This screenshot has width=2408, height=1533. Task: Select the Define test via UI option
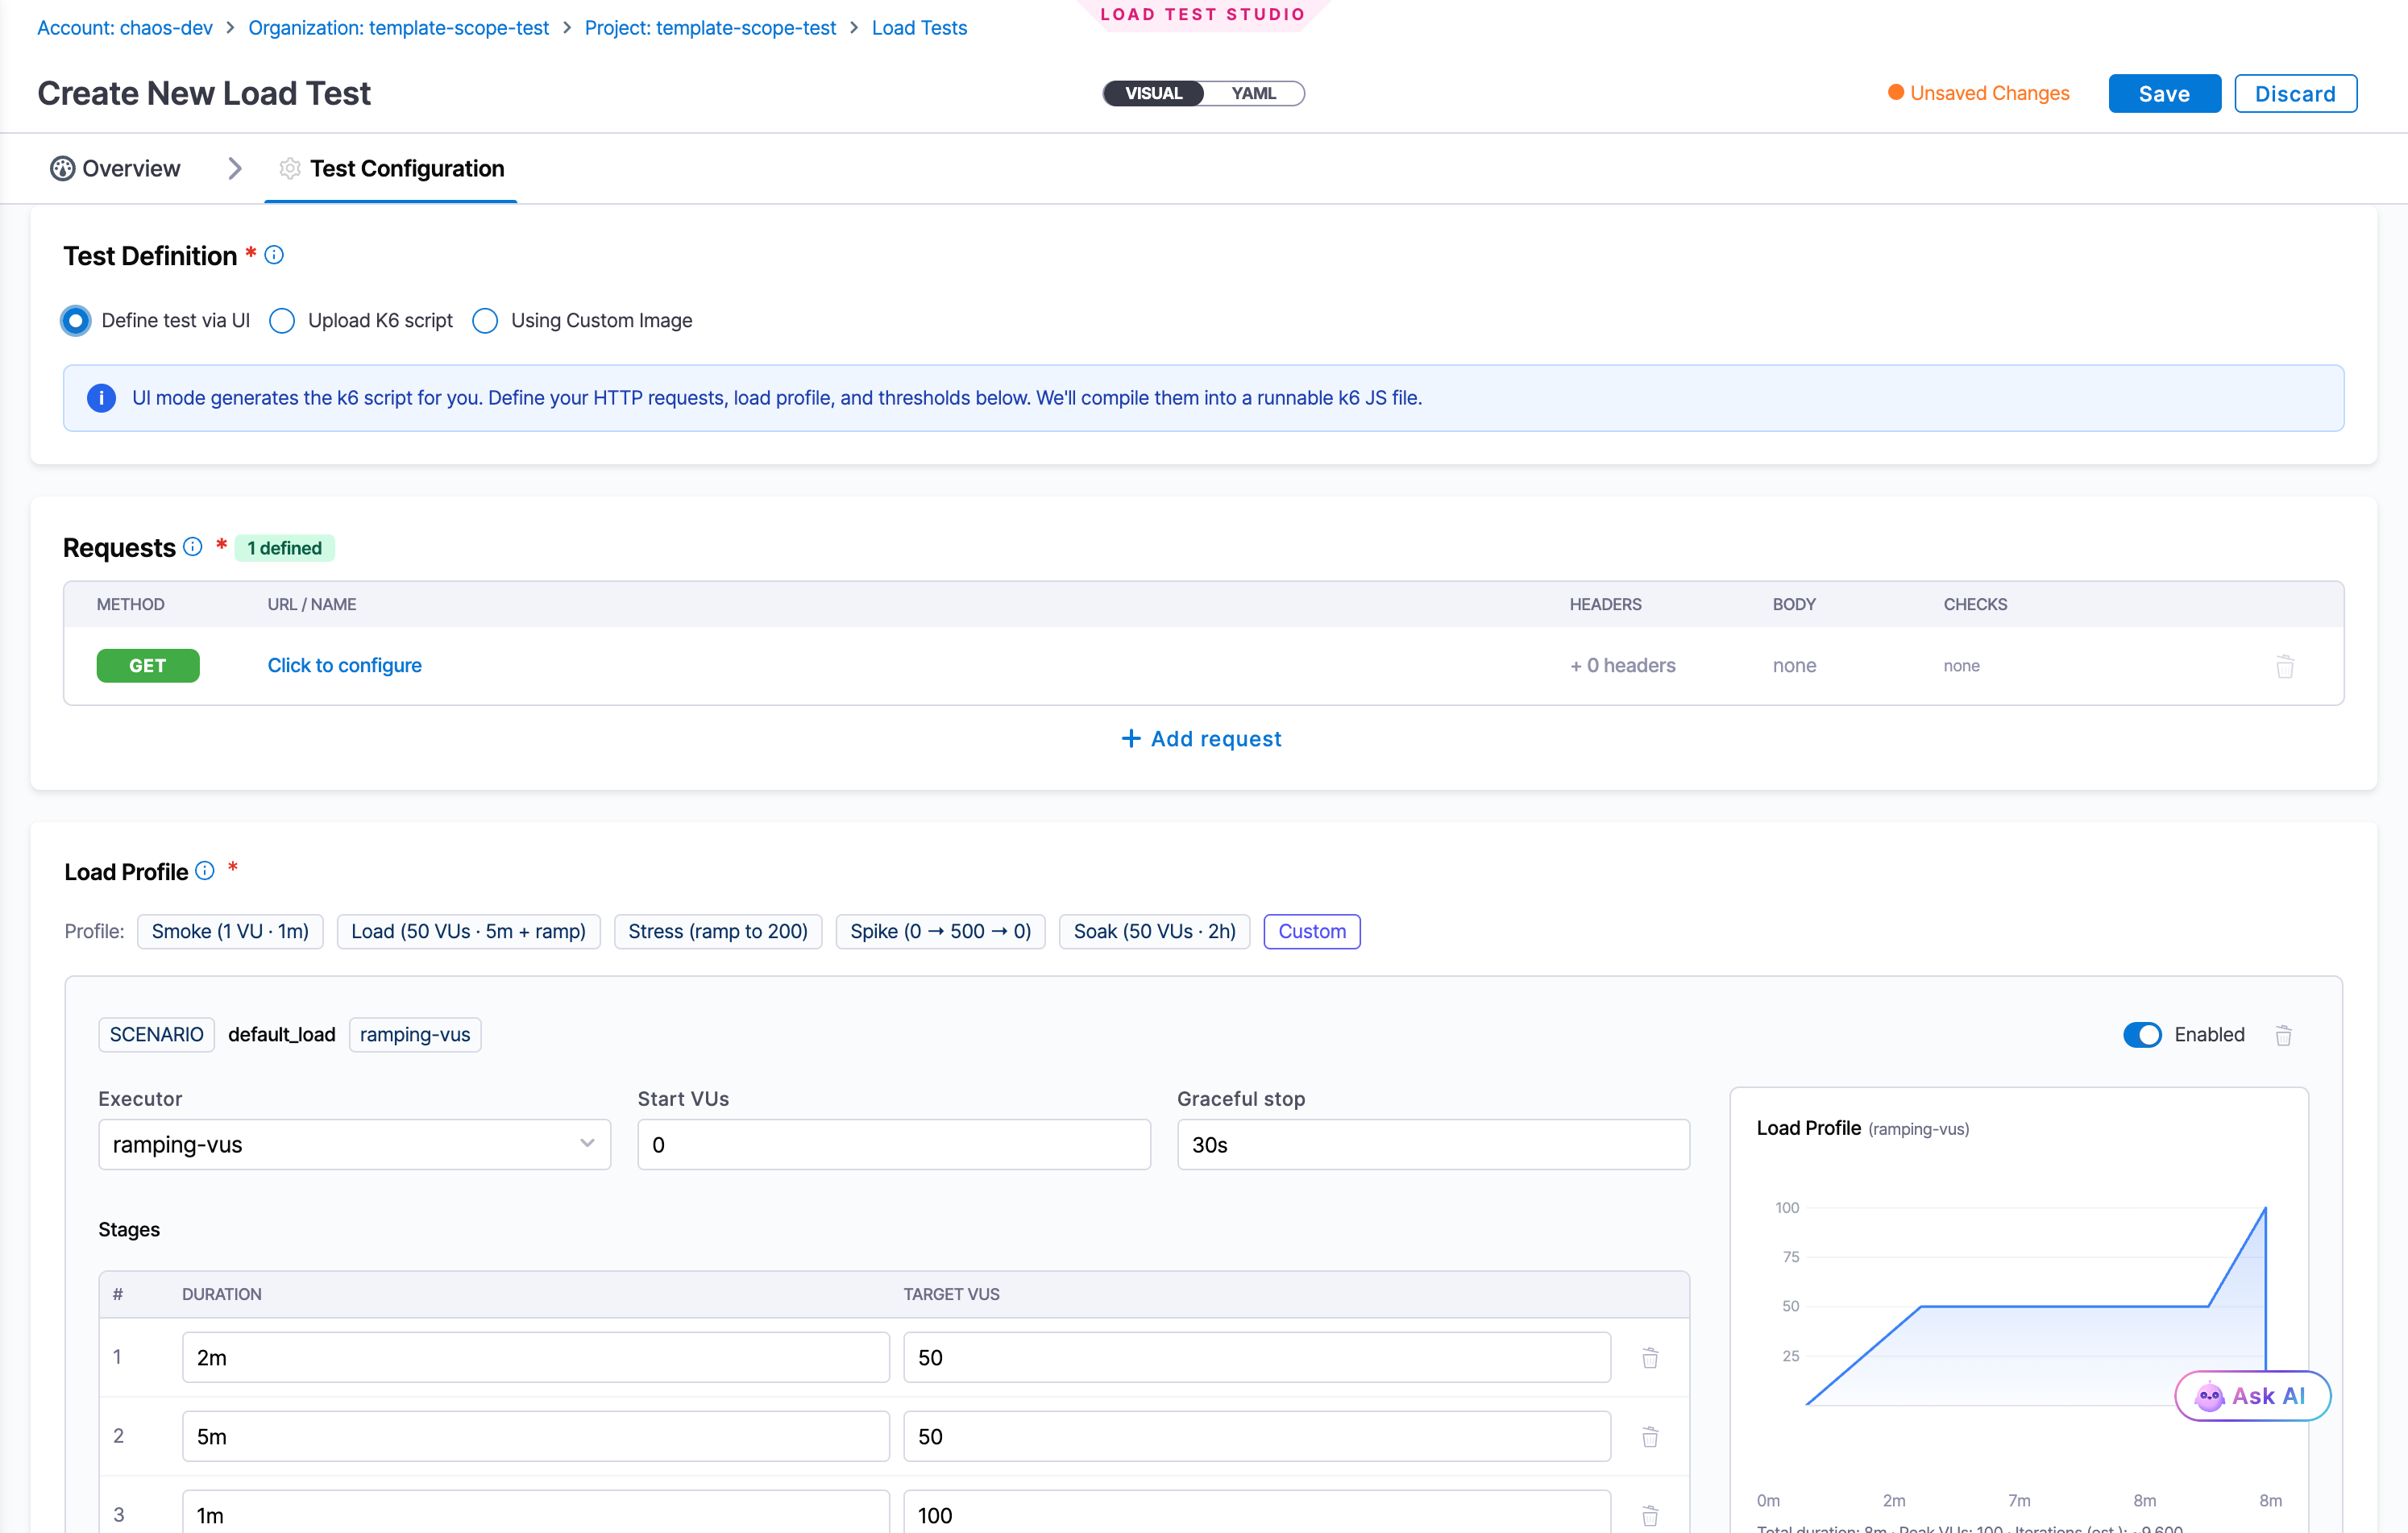point(75,321)
